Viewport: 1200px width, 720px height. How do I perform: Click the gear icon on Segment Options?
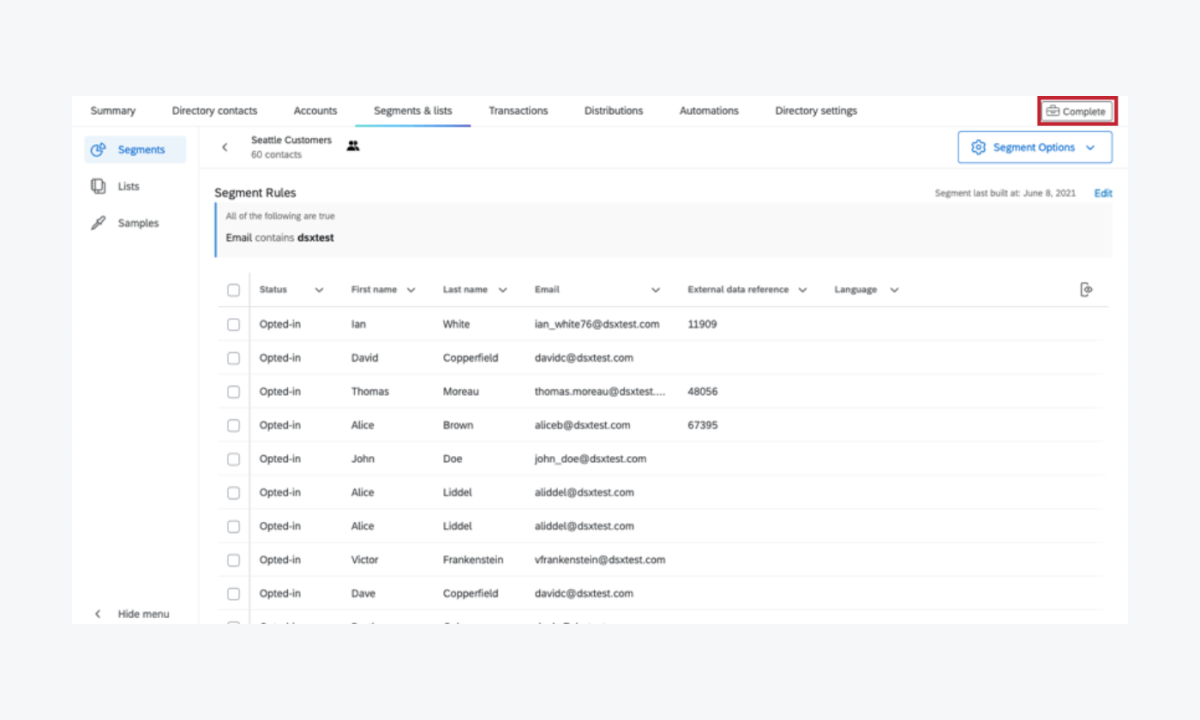pyautogui.click(x=978, y=146)
